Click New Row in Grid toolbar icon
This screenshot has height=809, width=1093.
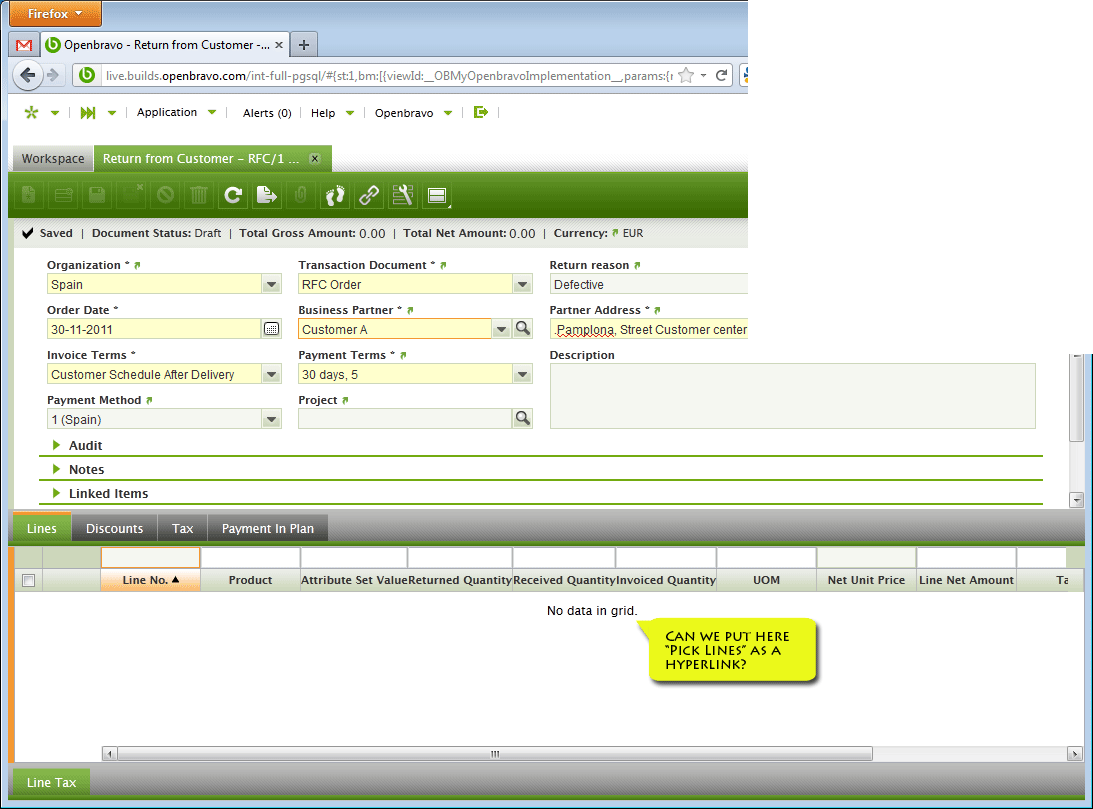[63, 195]
